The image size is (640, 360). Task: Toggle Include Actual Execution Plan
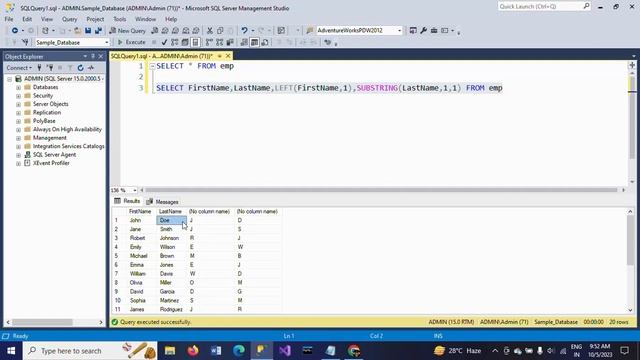(209, 42)
